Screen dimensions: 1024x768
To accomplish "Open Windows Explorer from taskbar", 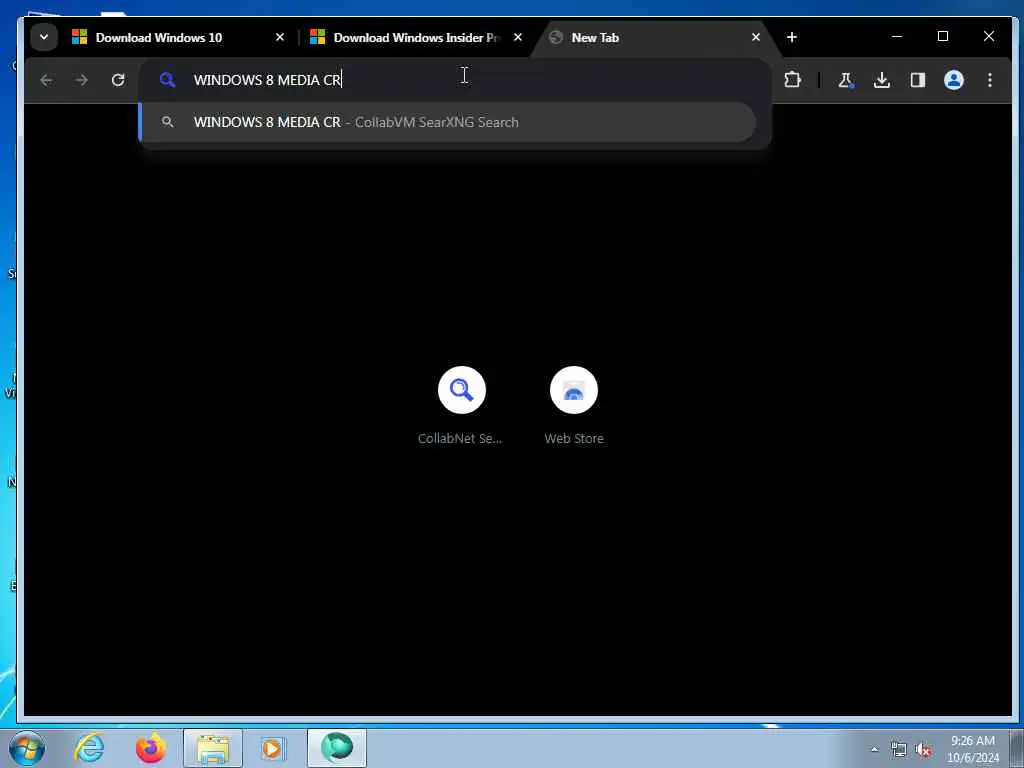I will pyautogui.click(x=213, y=748).
